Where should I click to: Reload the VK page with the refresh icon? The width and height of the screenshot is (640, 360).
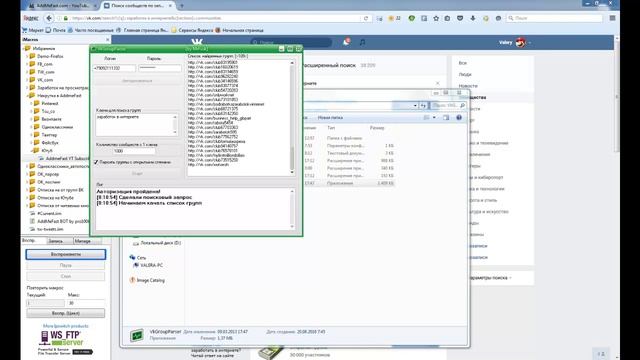coord(366,18)
